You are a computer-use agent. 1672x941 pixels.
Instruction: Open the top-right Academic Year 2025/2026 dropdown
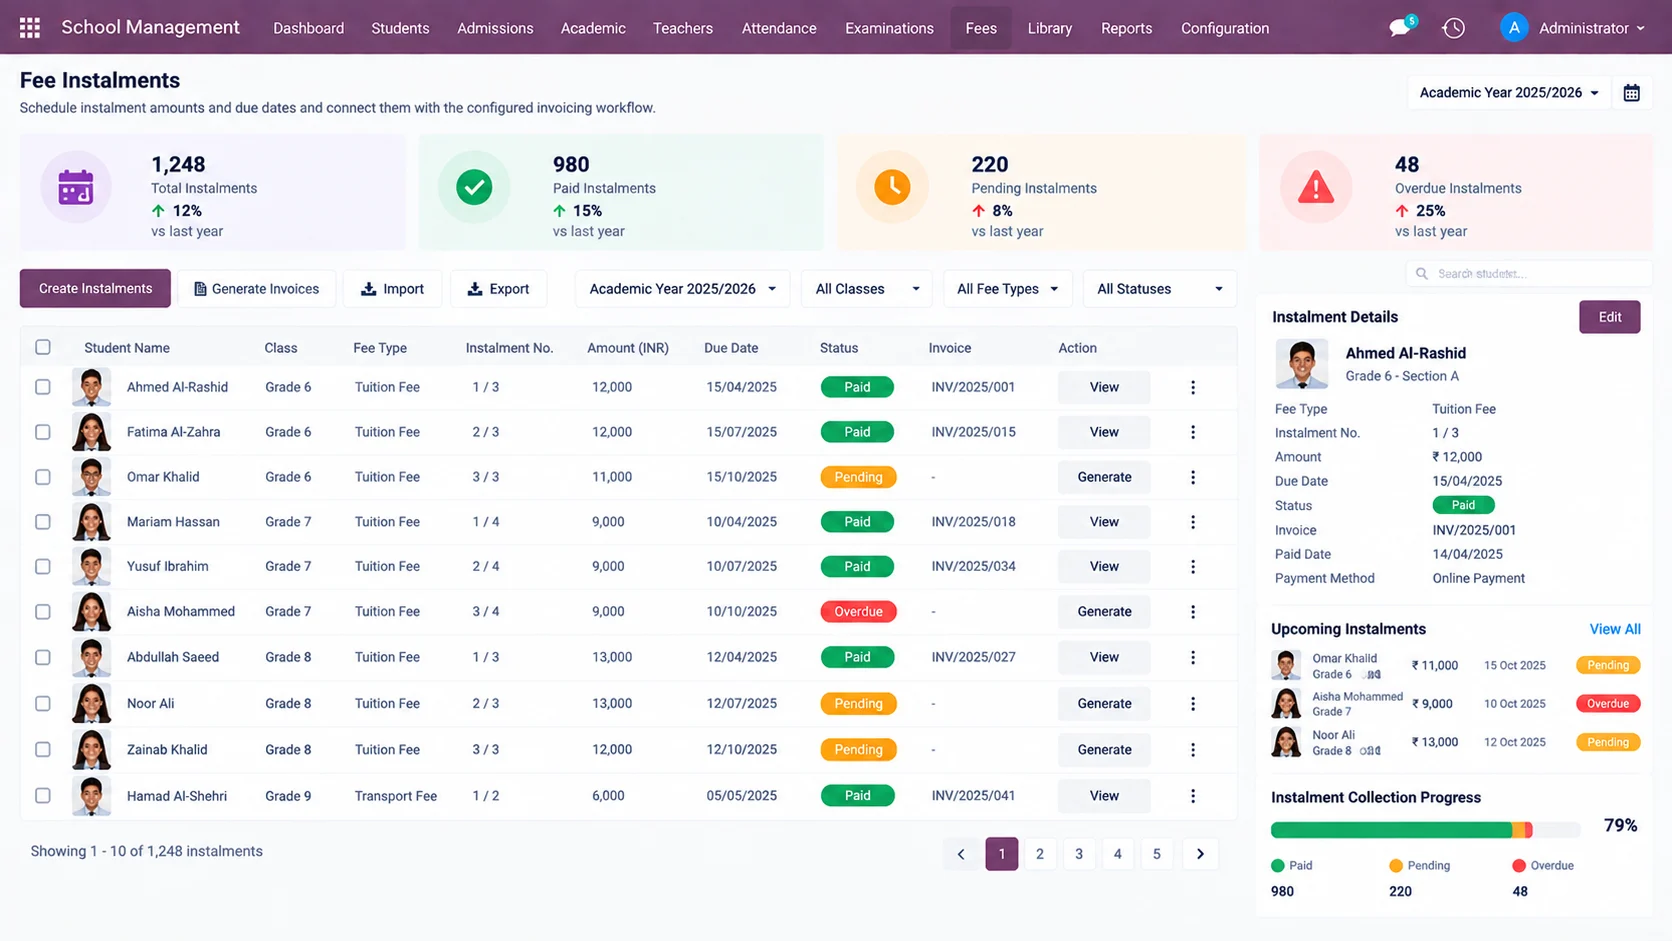tap(1509, 93)
